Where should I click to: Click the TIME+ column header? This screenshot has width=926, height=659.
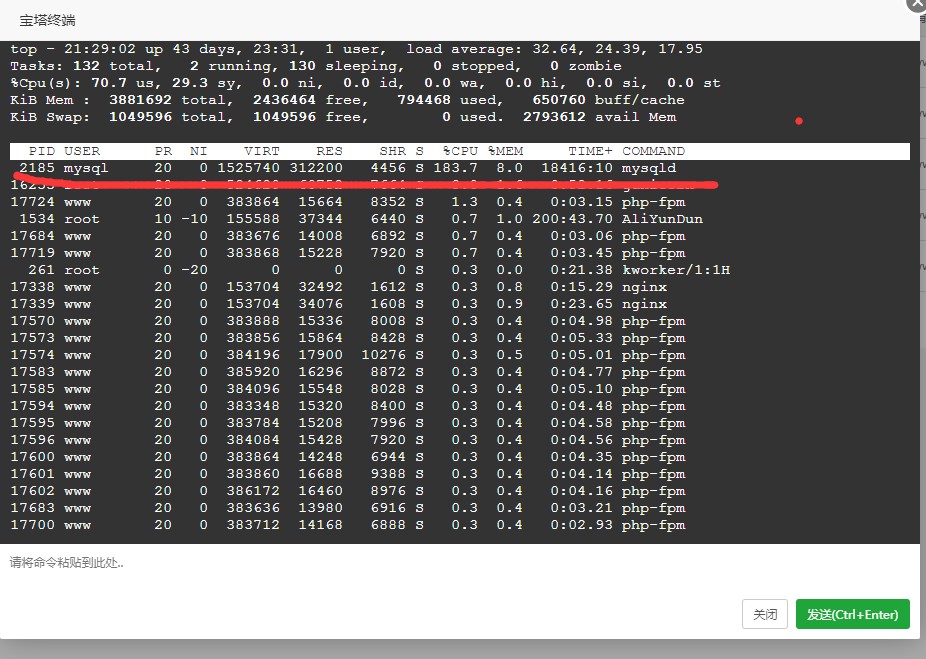590,152
